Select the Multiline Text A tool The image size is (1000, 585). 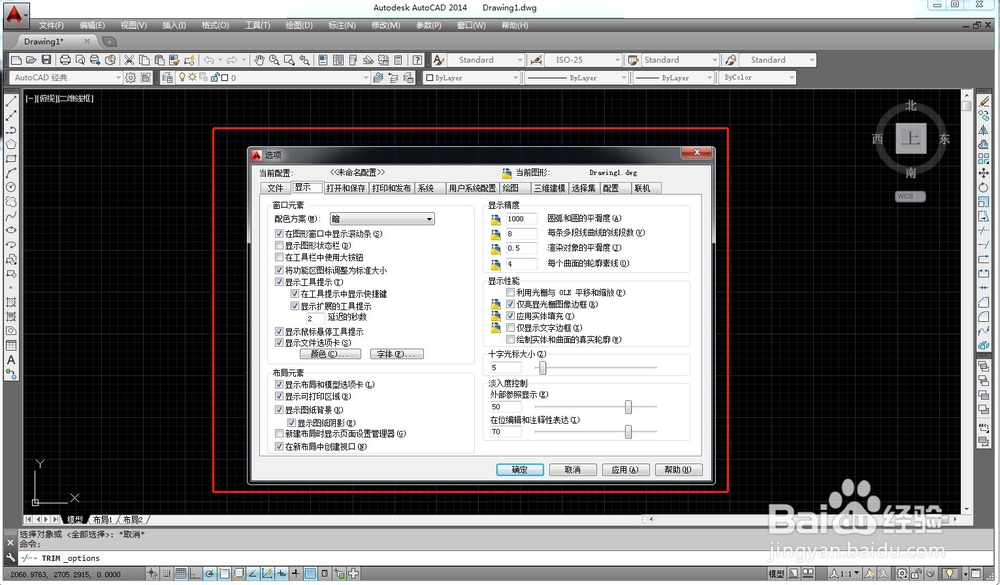click(x=11, y=360)
